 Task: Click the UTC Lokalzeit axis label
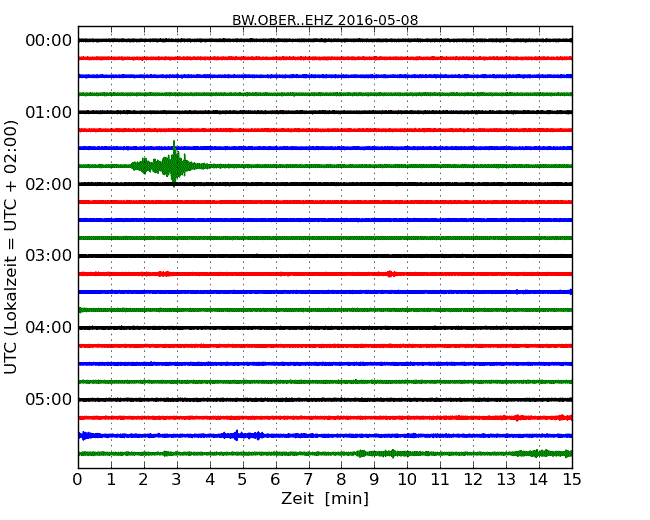coord(11,248)
